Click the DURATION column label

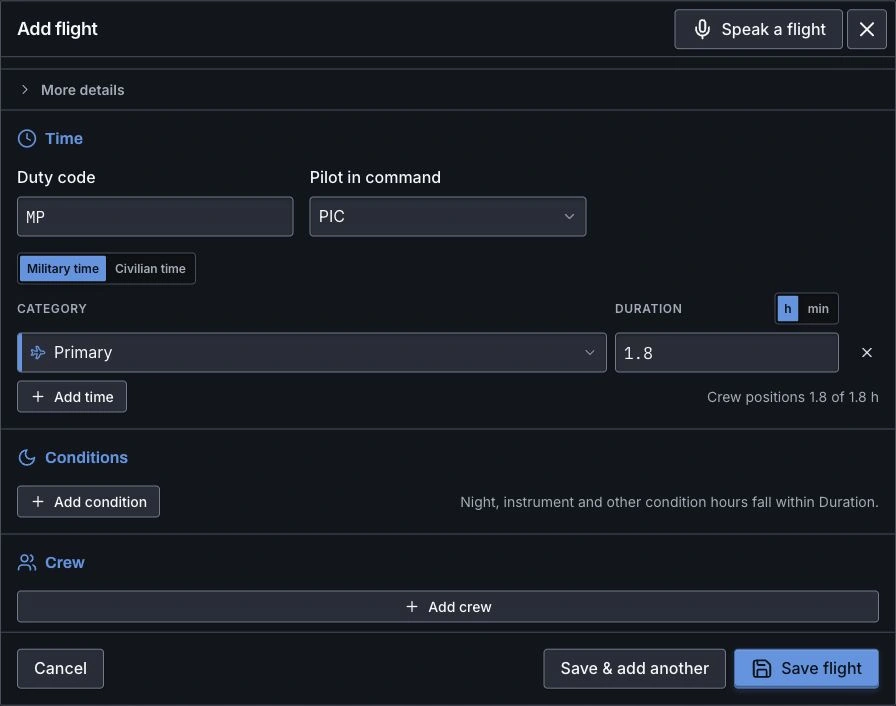click(648, 308)
